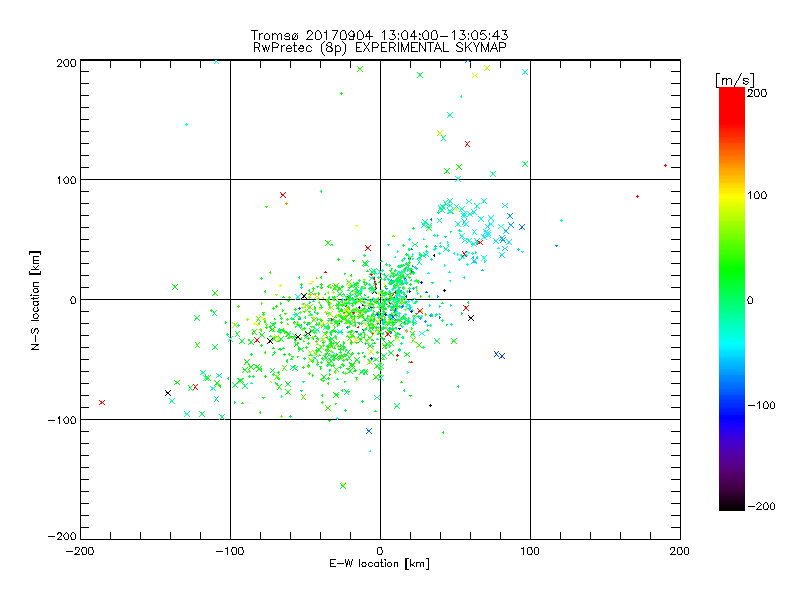The image size is (800, 600).
Task: Click the colorbar tick label '-100'
Action: click(x=761, y=405)
